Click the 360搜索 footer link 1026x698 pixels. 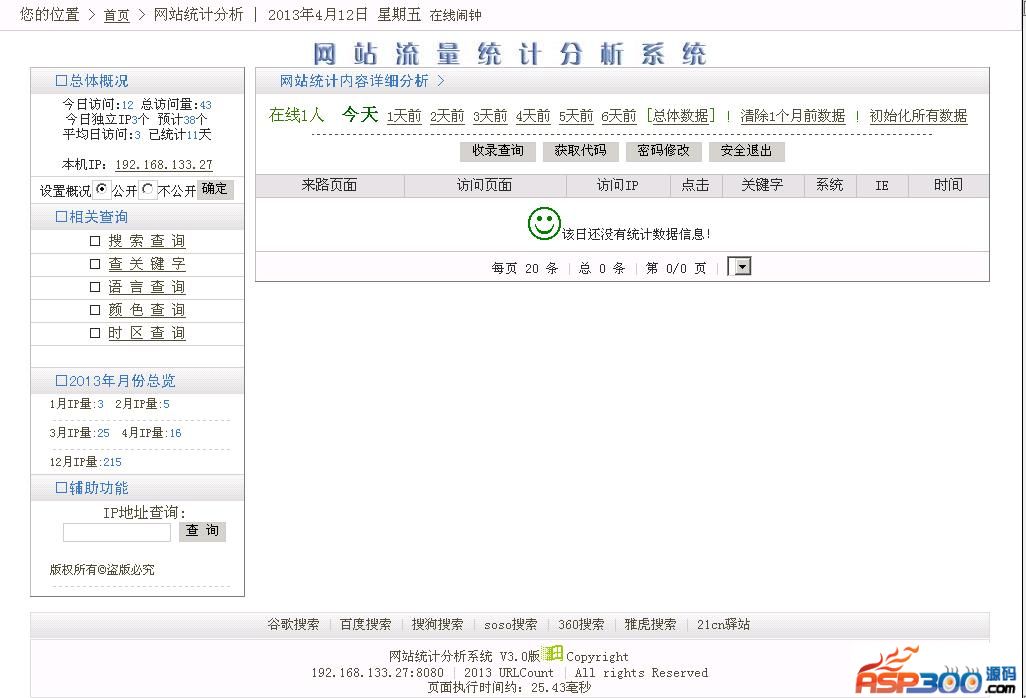(581, 625)
